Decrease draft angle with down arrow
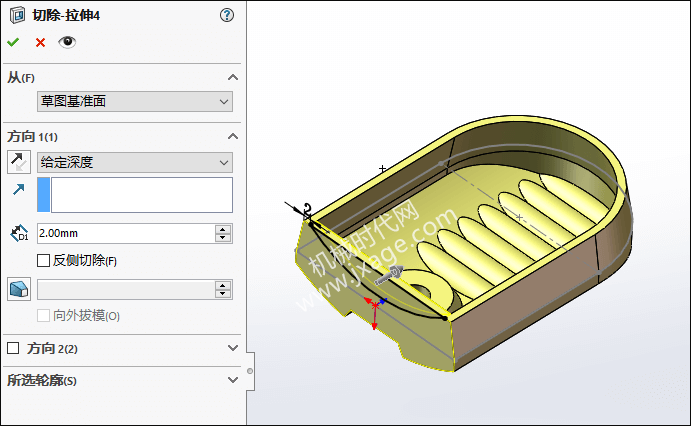Image resolution: width=691 pixels, height=426 pixels. (223, 294)
